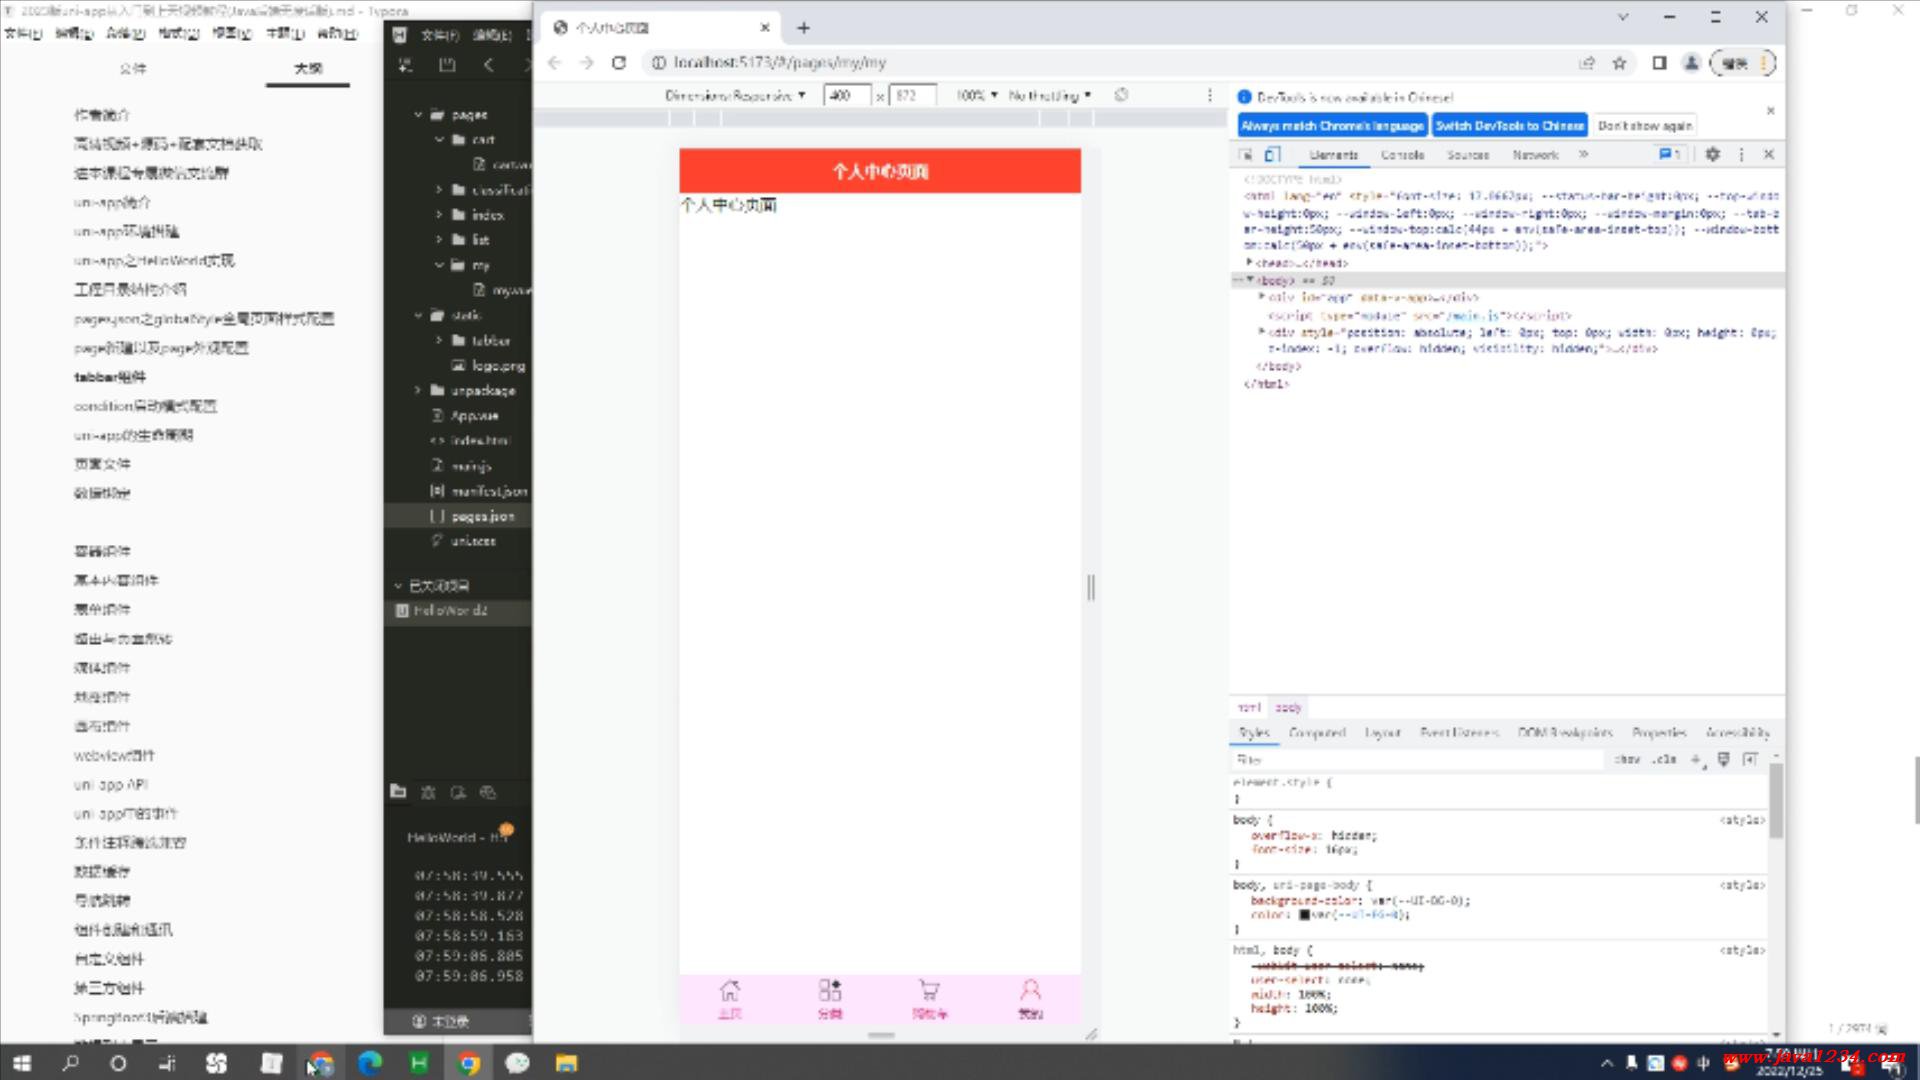Expand the unpackage folder
Image resolution: width=1920 pixels, height=1080 pixels.
(418, 390)
